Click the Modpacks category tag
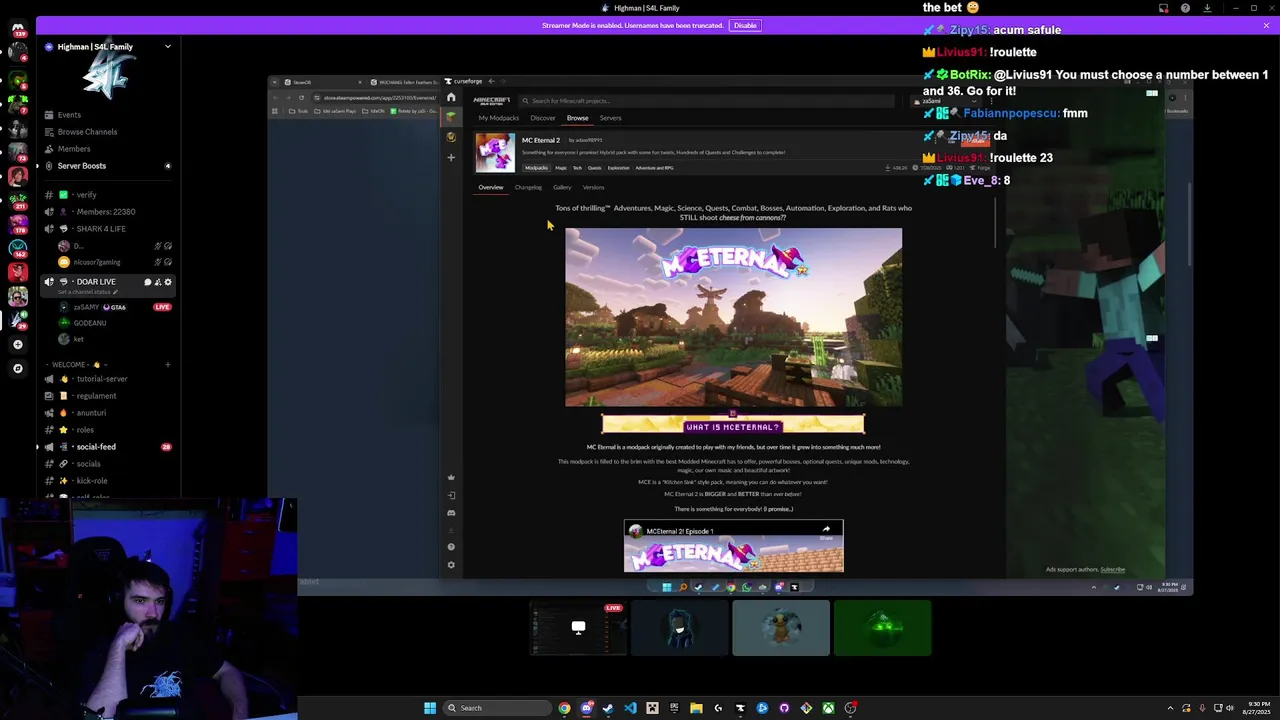 pos(537,168)
